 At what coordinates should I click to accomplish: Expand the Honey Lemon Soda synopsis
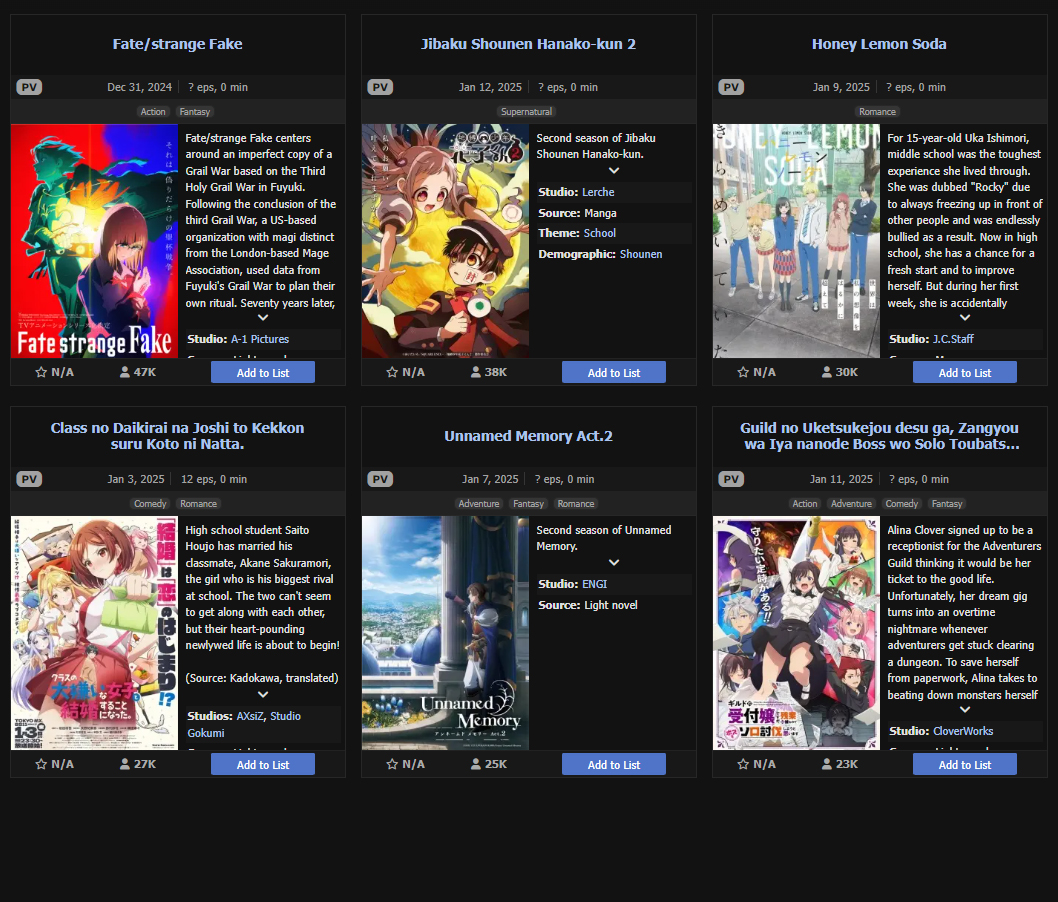click(x=965, y=317)
